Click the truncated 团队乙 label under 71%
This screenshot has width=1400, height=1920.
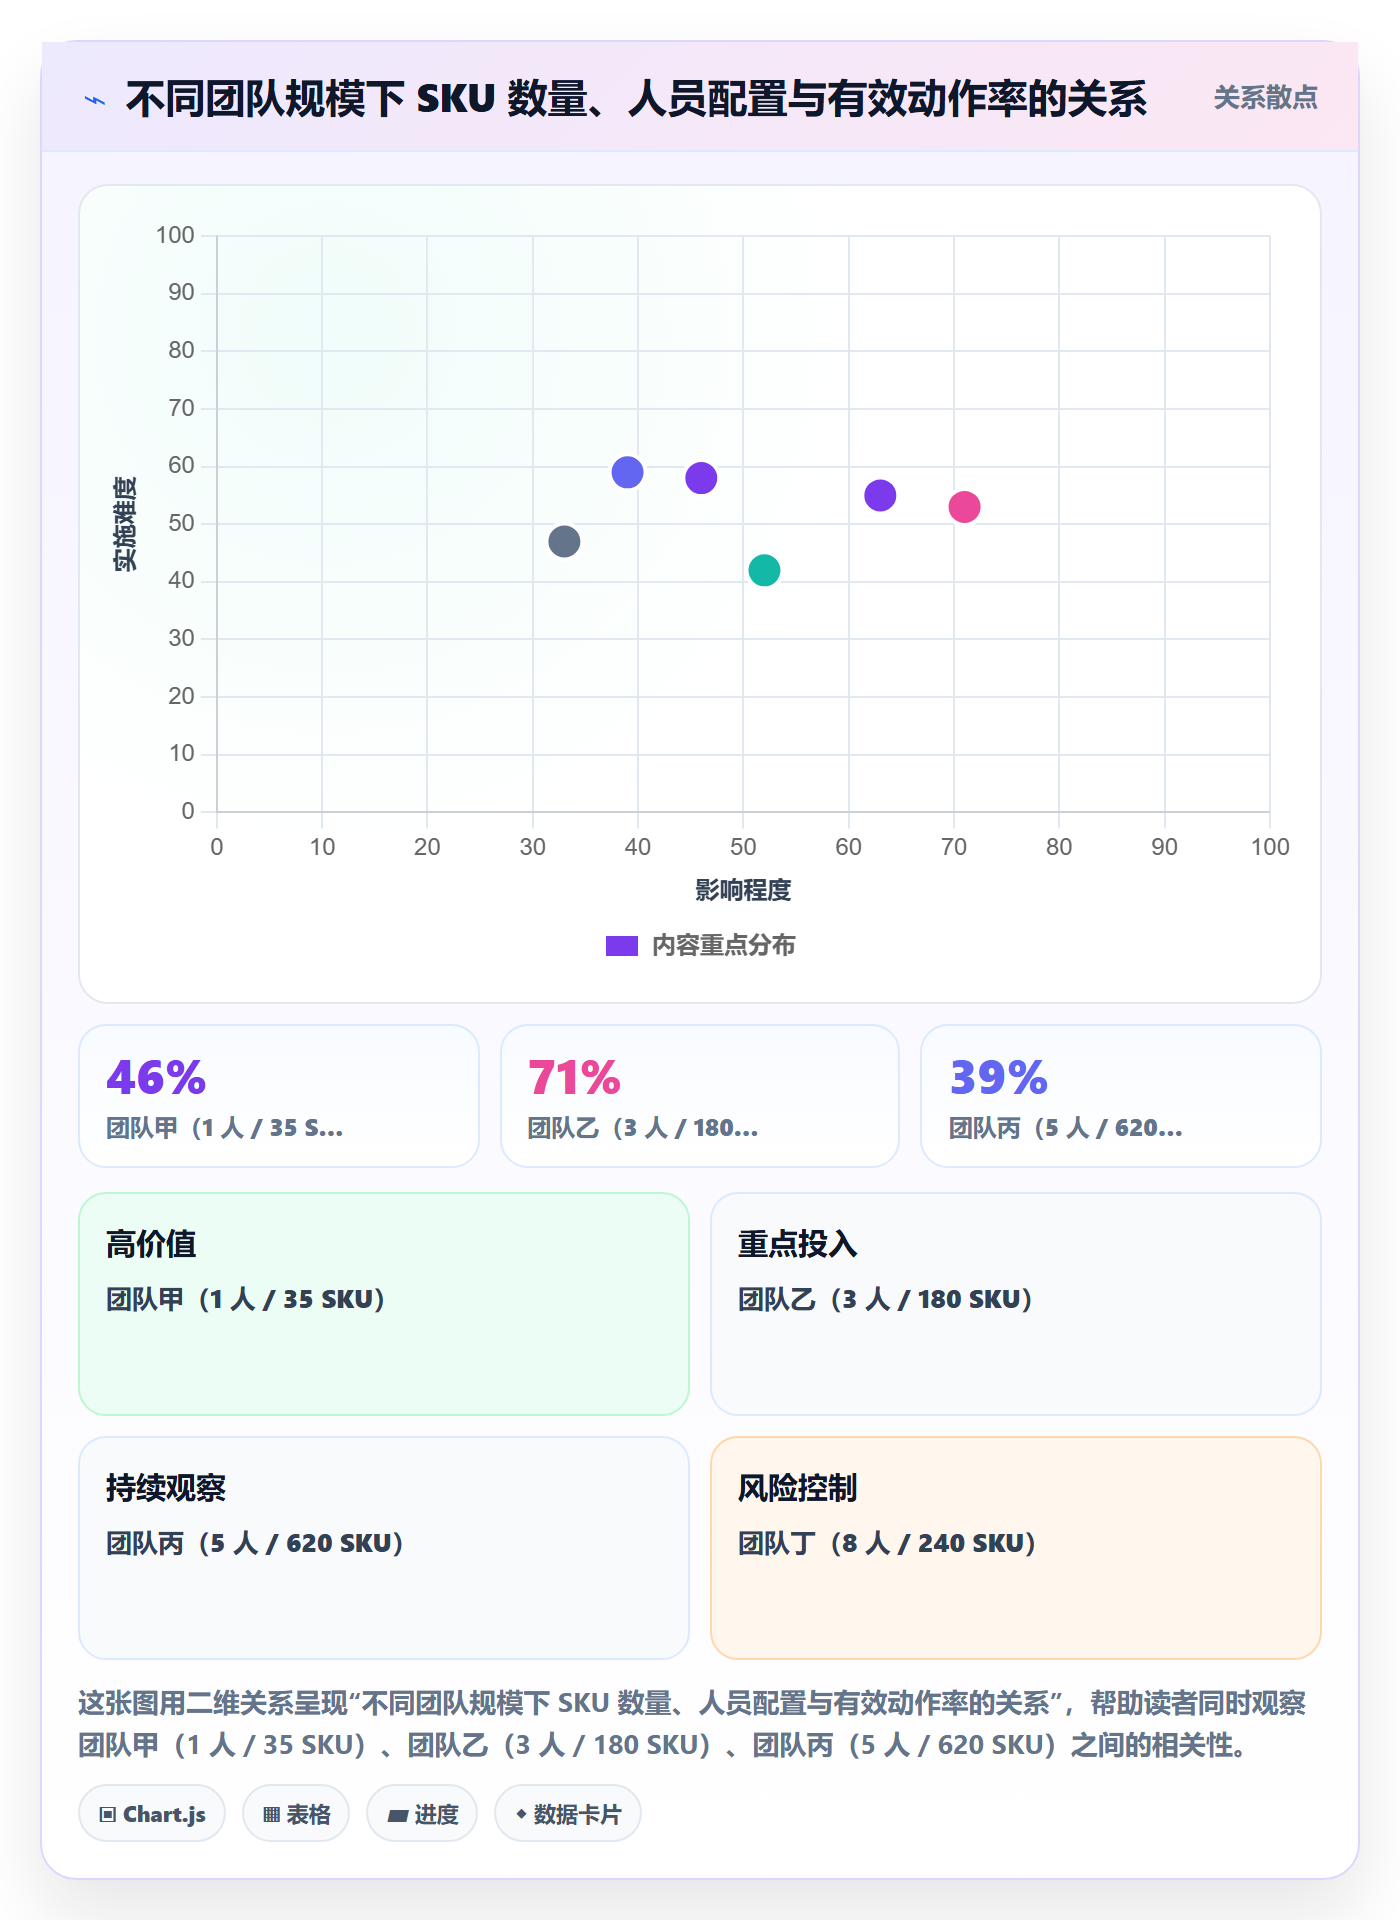click(643, 1128)
